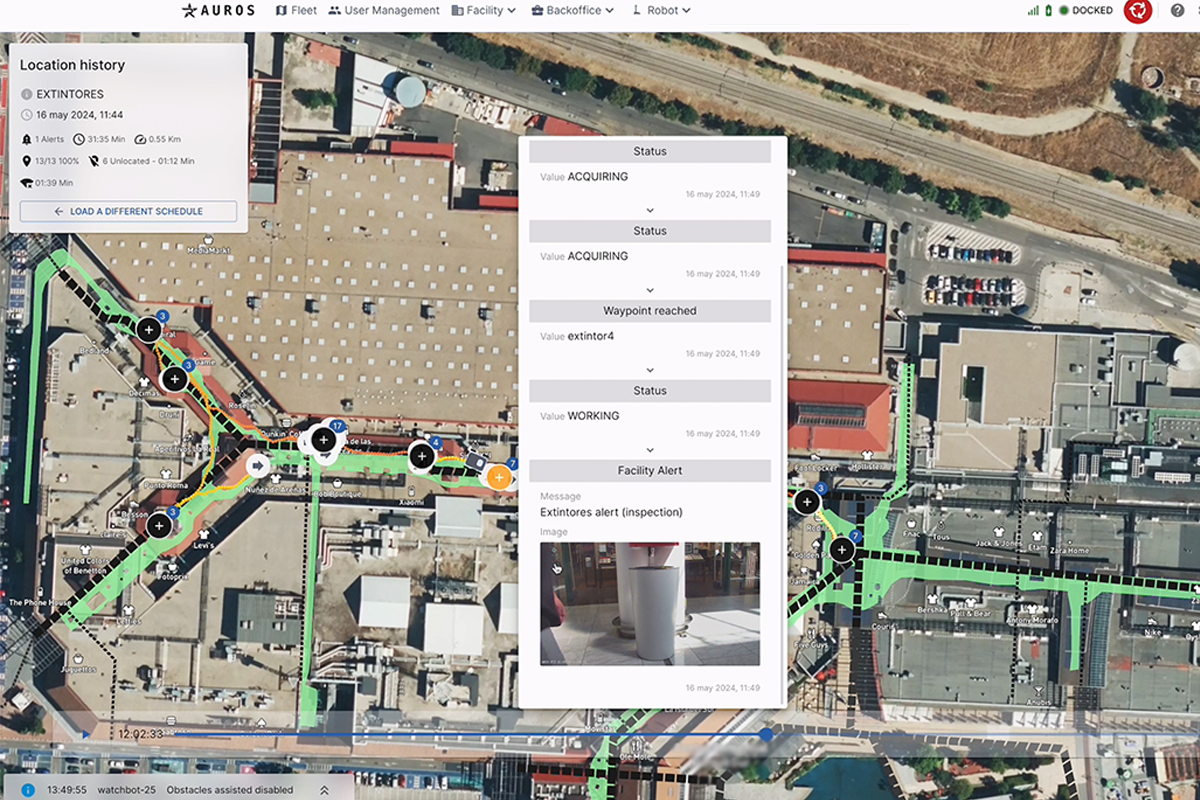Select the cluster marker with 17 events

click(x=323, y=439)
